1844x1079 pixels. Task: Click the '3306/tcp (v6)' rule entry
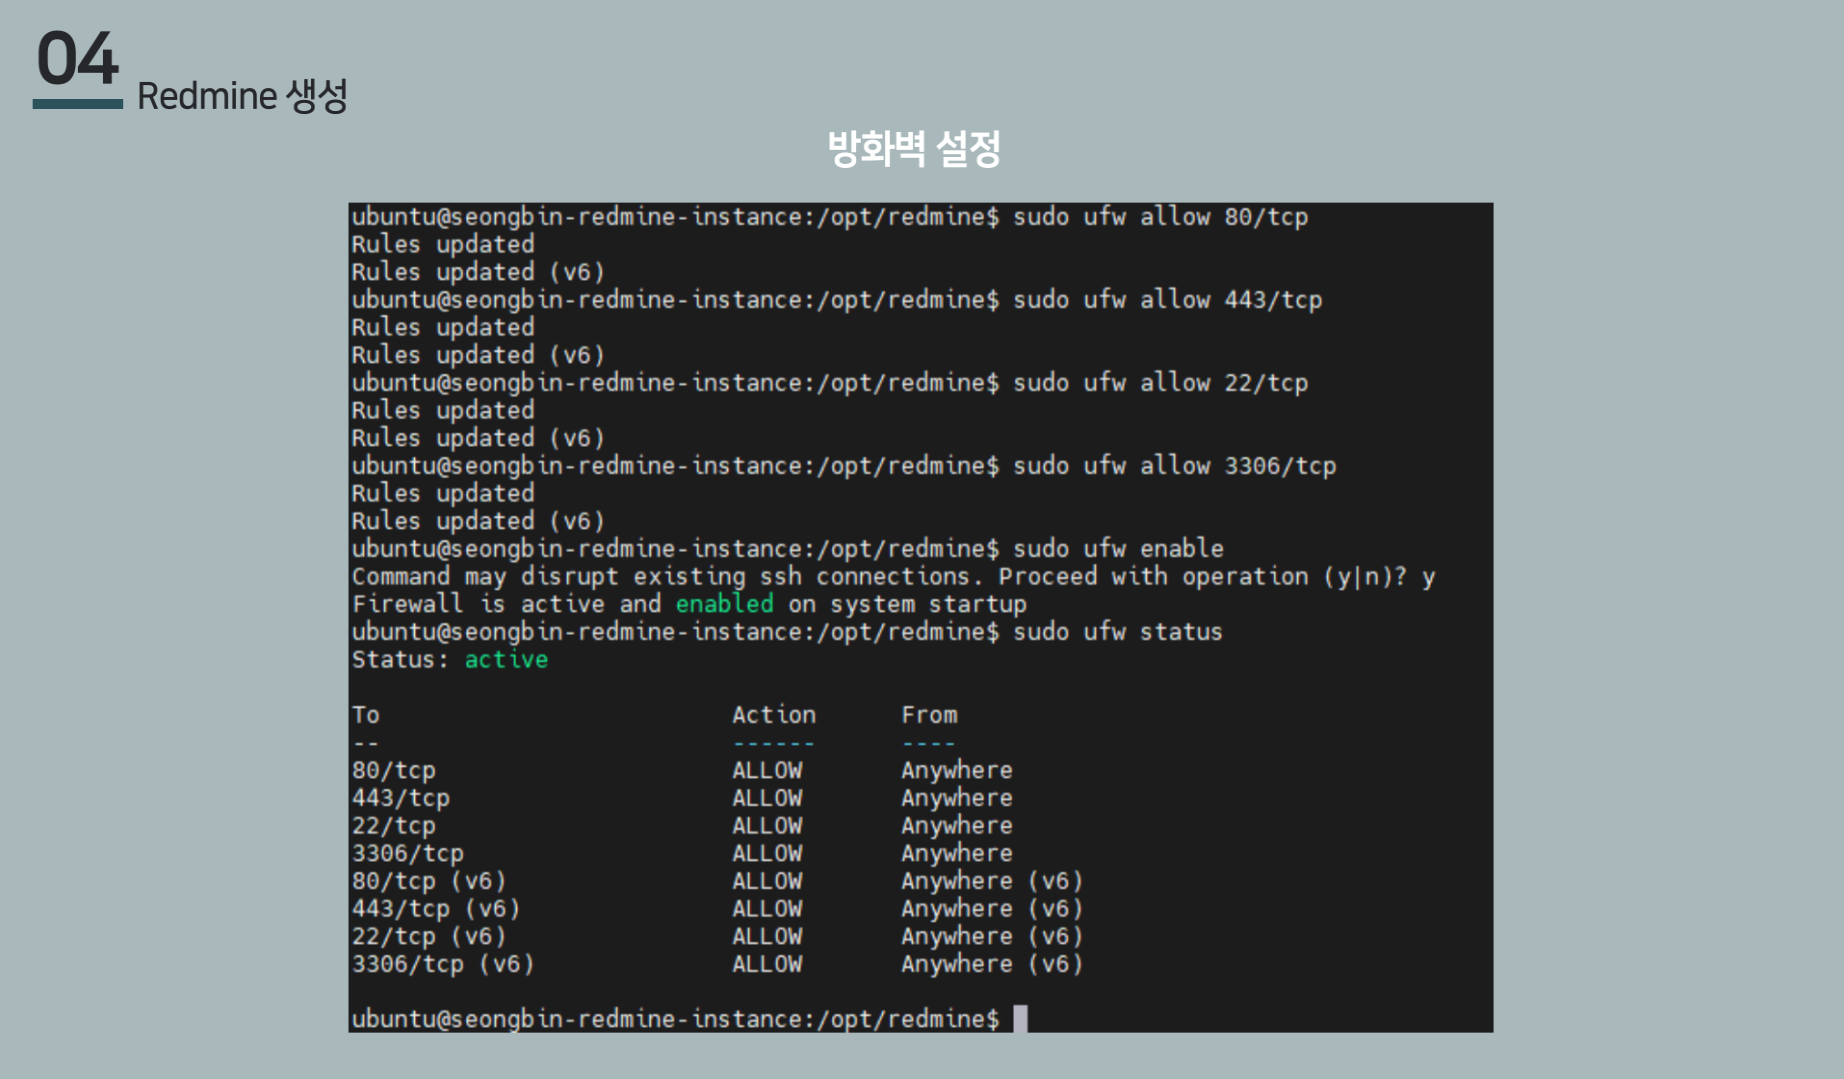tap(443, 964)
